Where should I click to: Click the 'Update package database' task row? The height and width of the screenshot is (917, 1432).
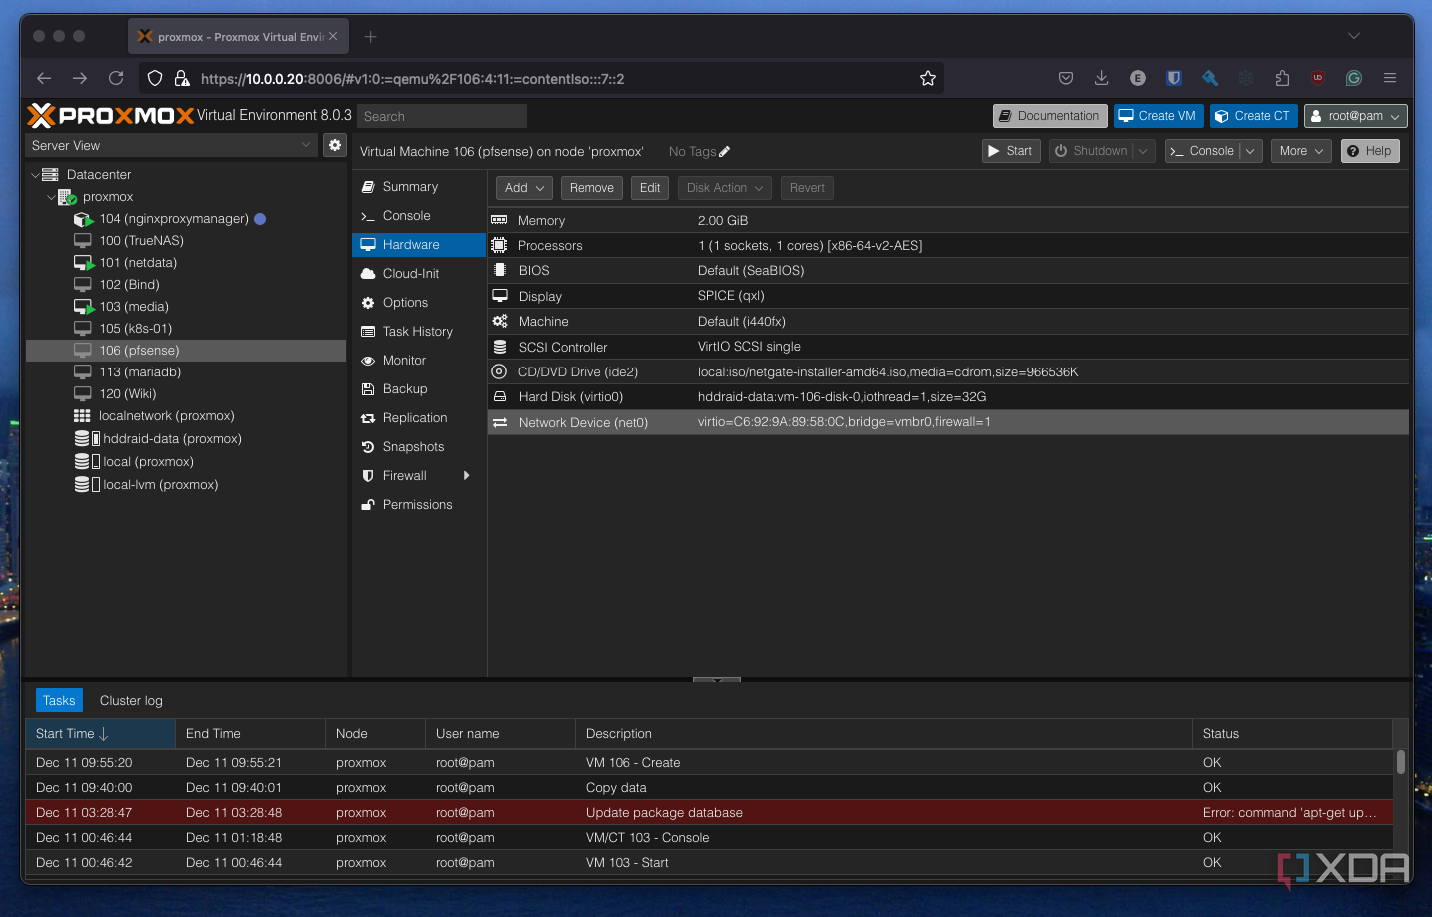[x=709, y=813]
